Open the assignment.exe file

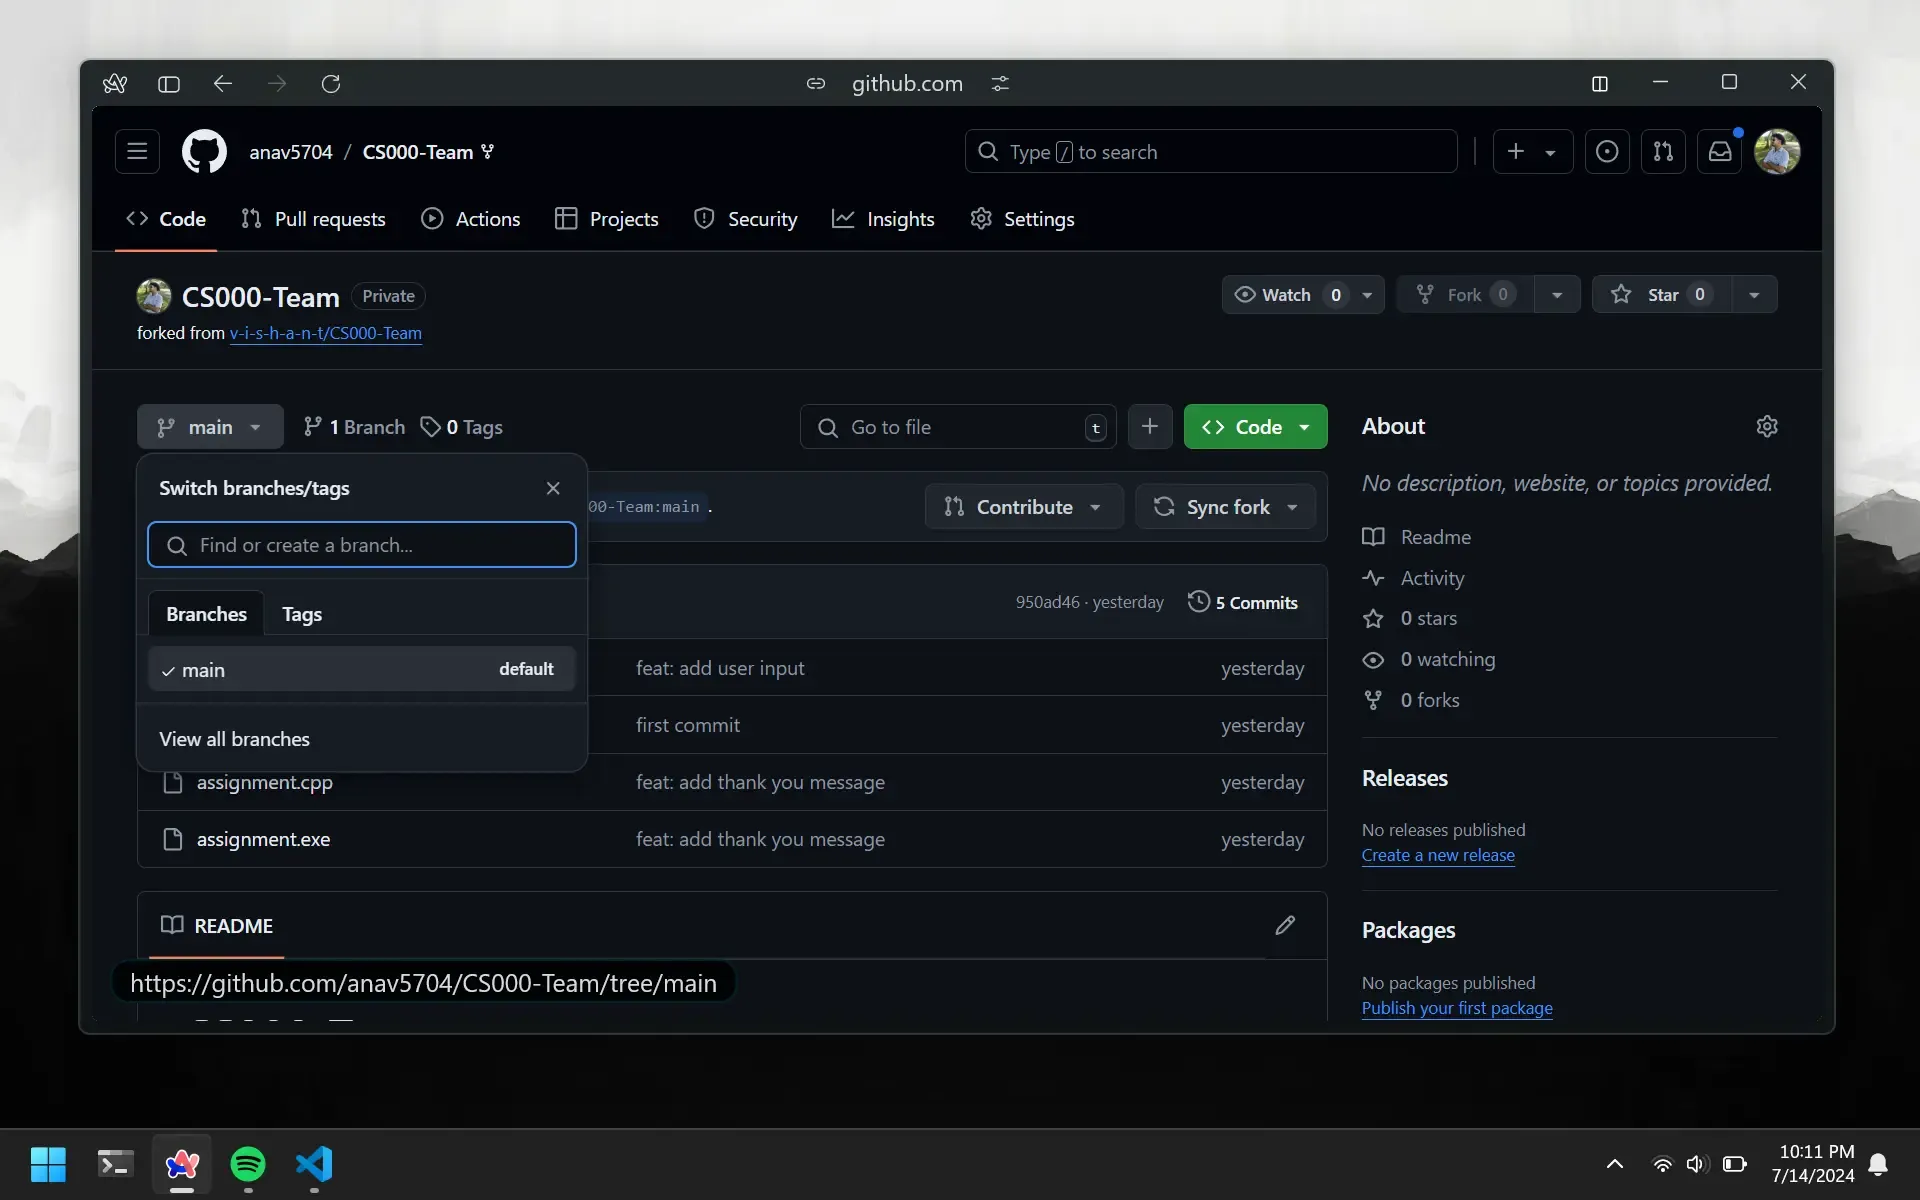click(x=263, y=839)
